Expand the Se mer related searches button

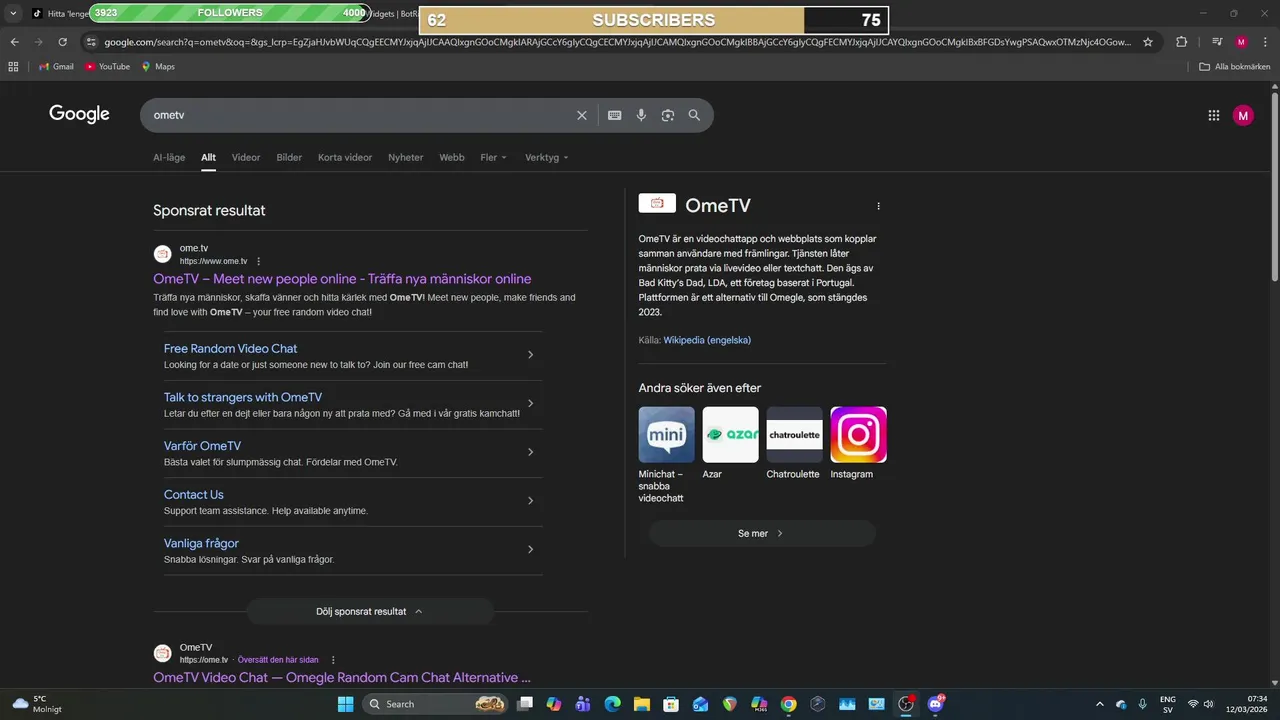[x=762, y=533]
